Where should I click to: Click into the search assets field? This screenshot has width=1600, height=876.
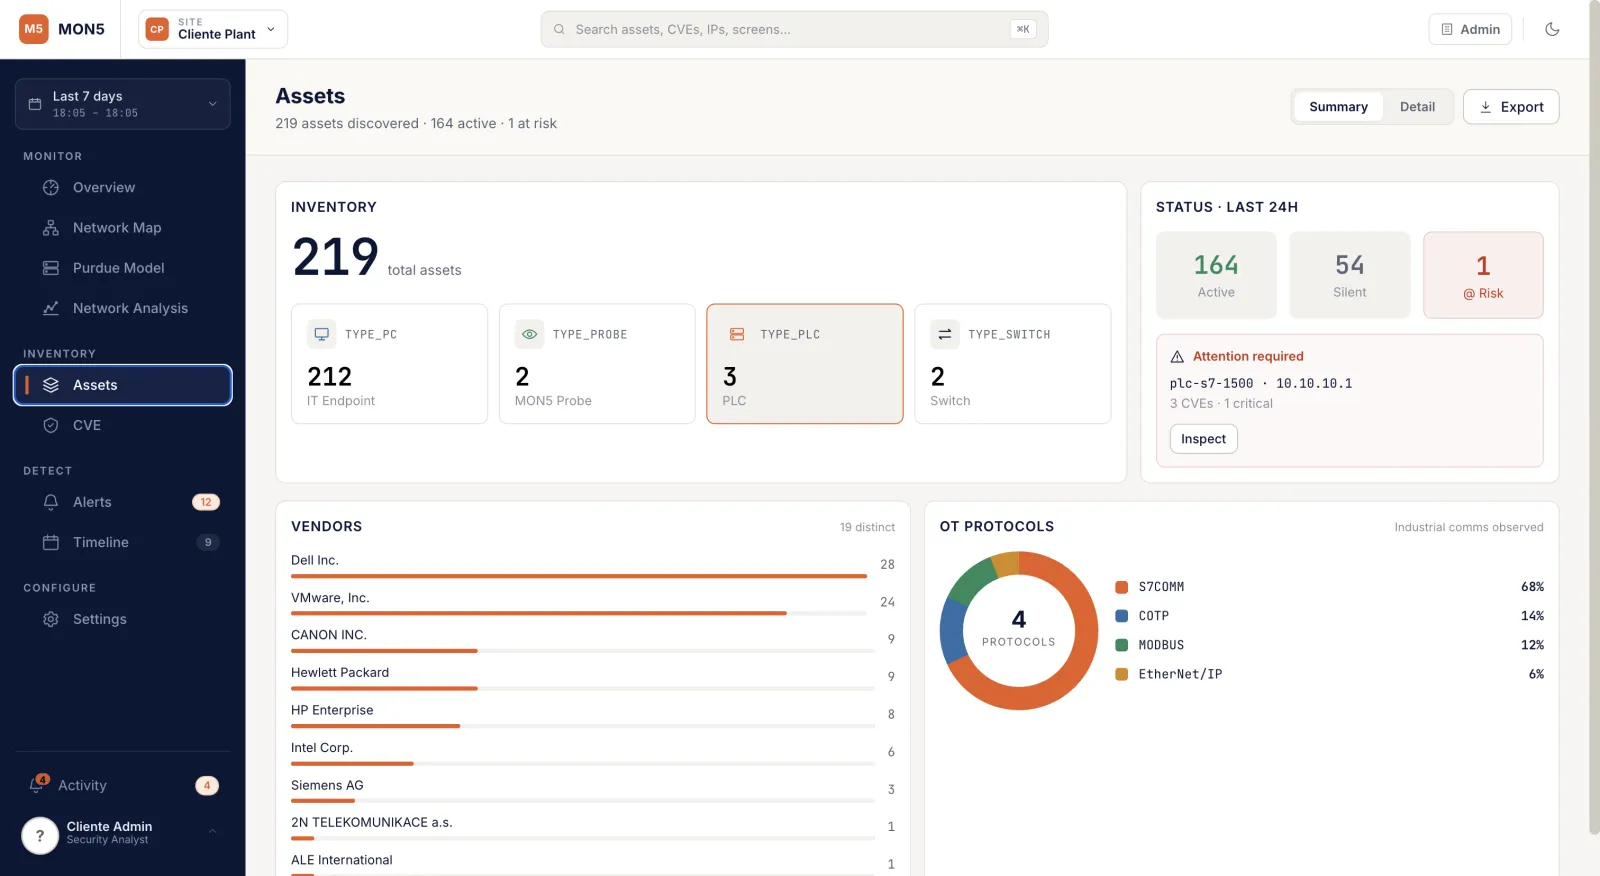(794, 29)
